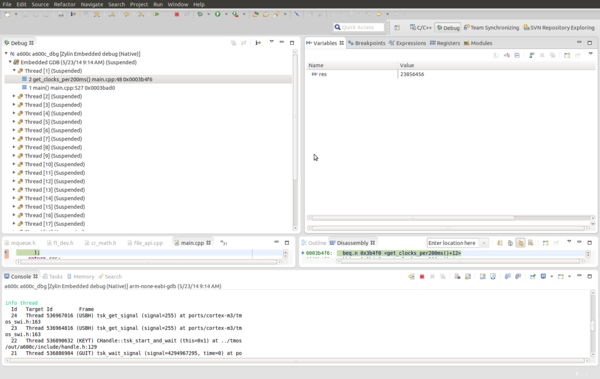Open the Refactor menu
The height and width of the screenshot is (379, 600).
[x=64, y=4]
